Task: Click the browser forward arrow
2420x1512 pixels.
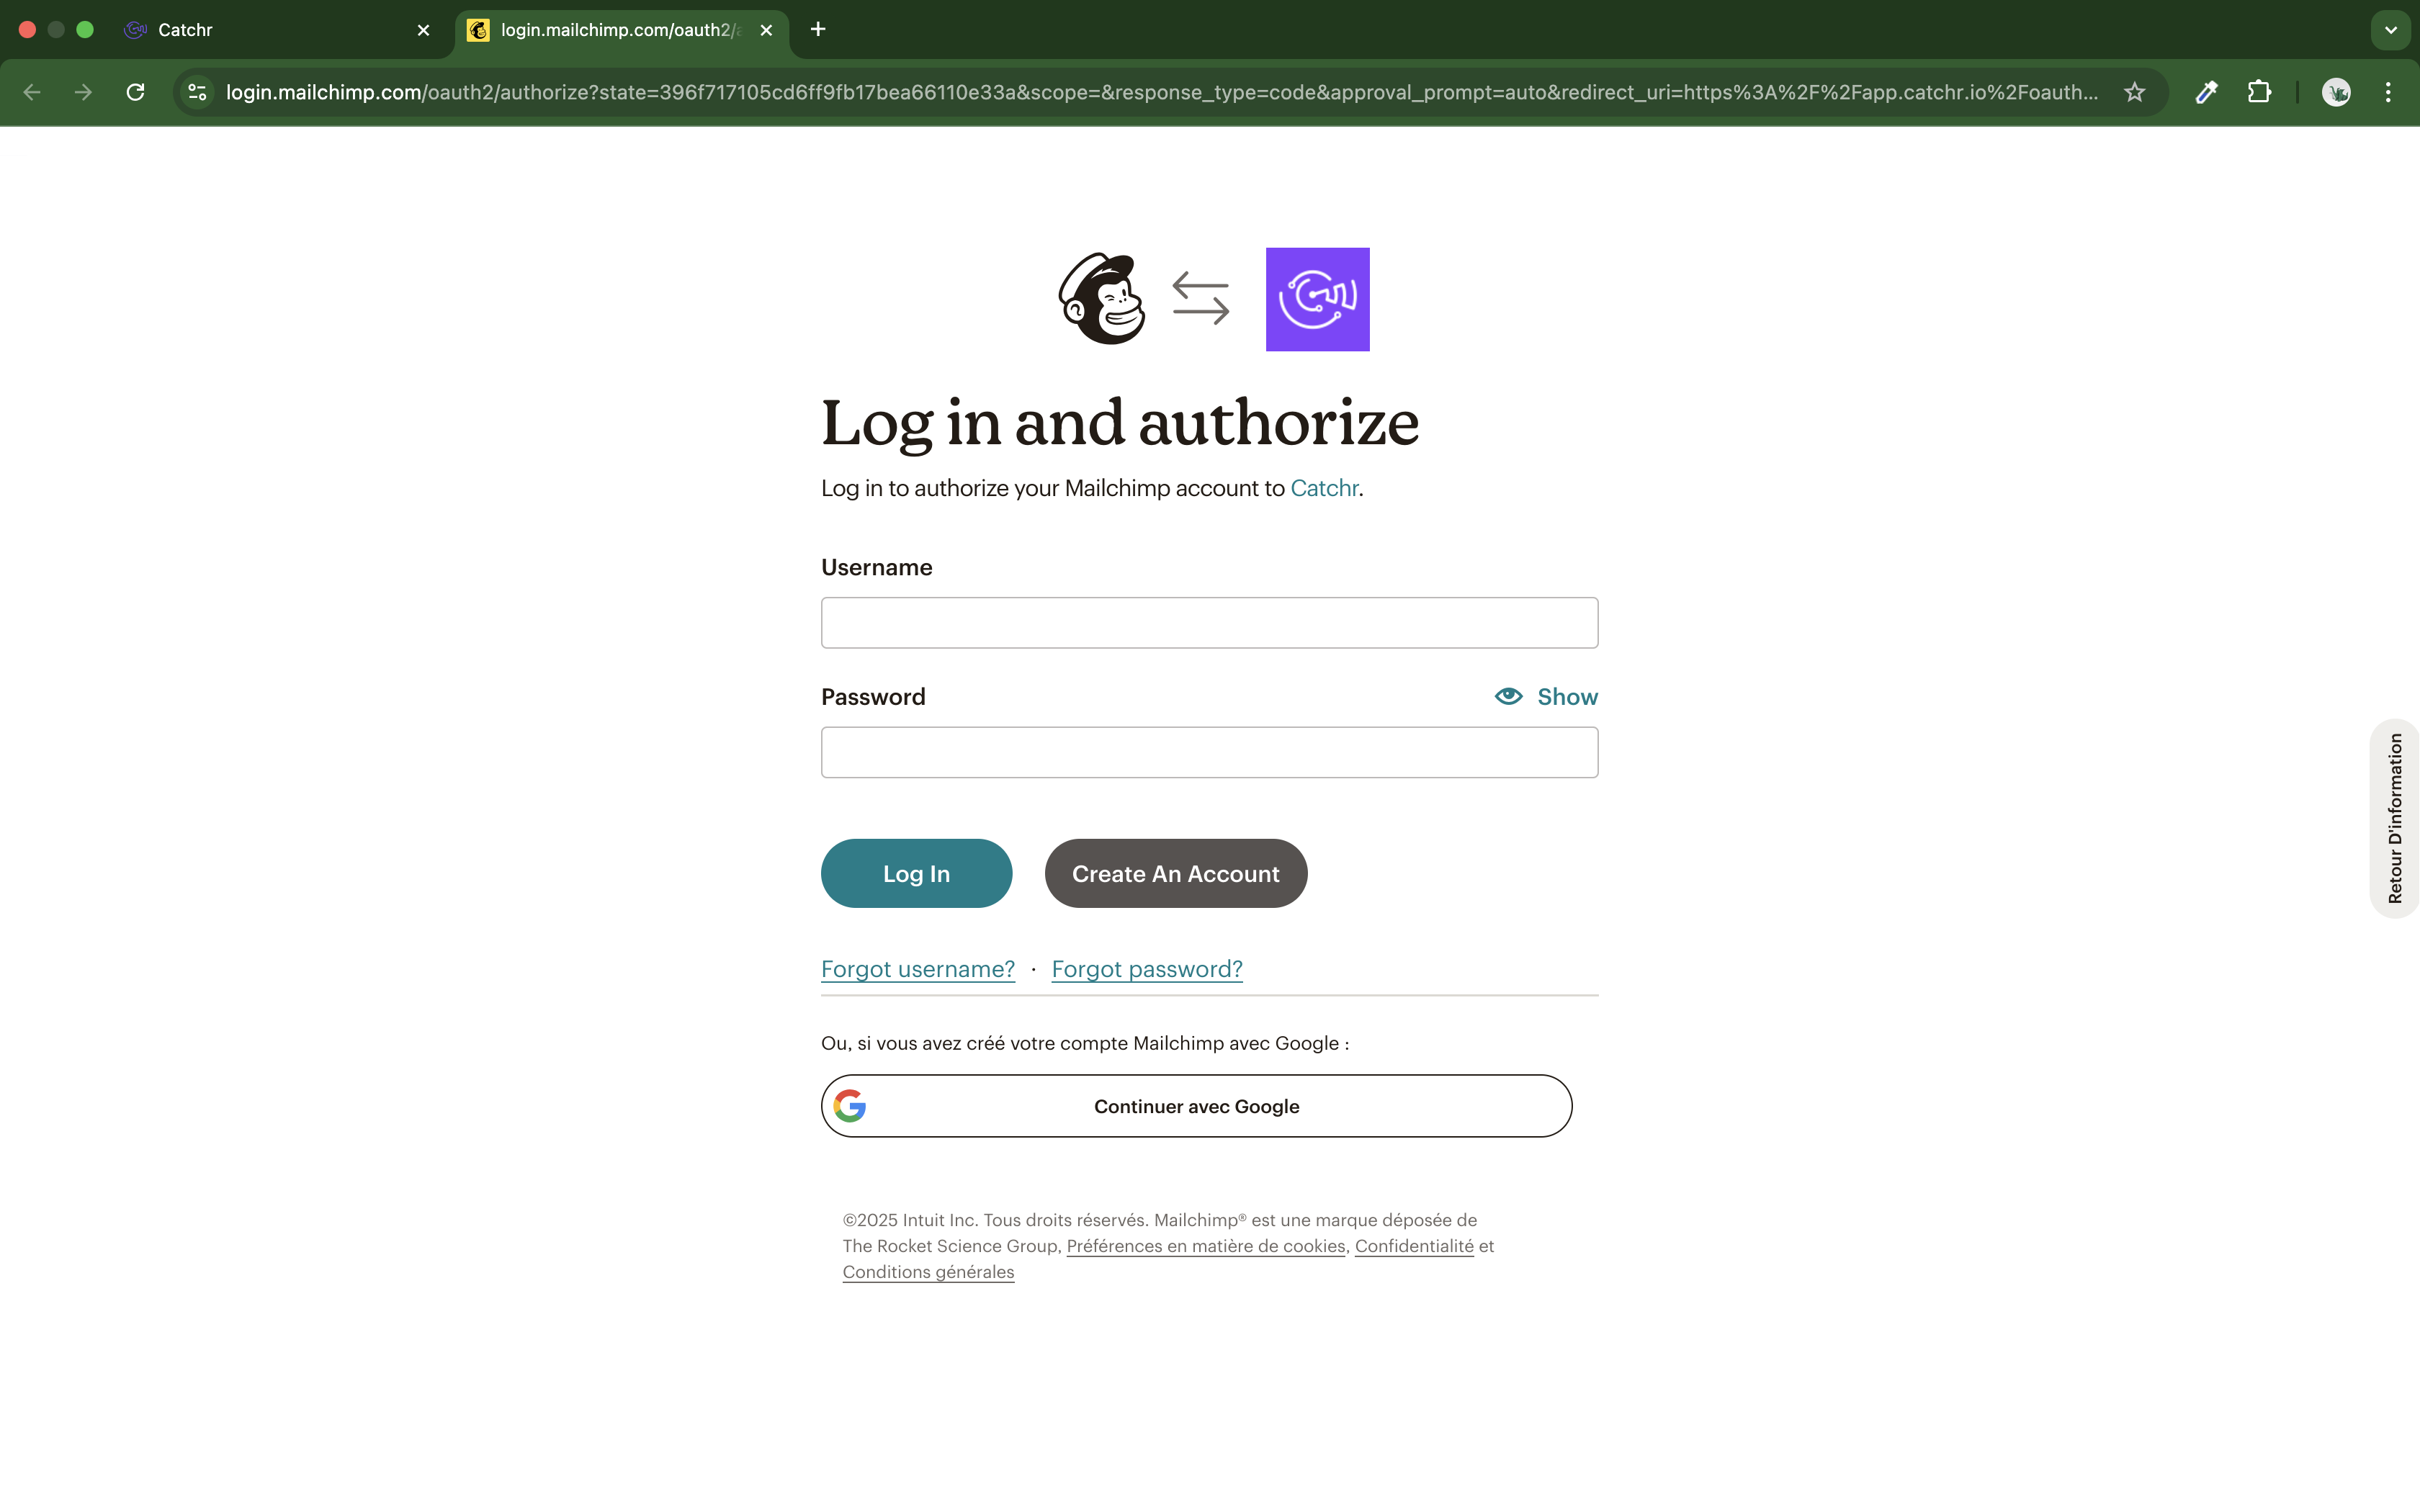Action: coord(84,92)
